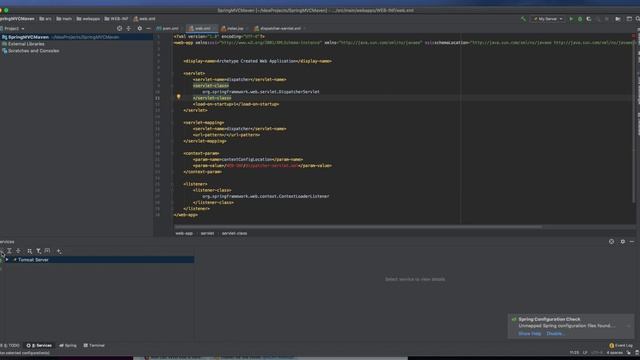This screenshot has height=360, width=640.
Task: Click the display-name line in editor
Action: tap(257, 61)
